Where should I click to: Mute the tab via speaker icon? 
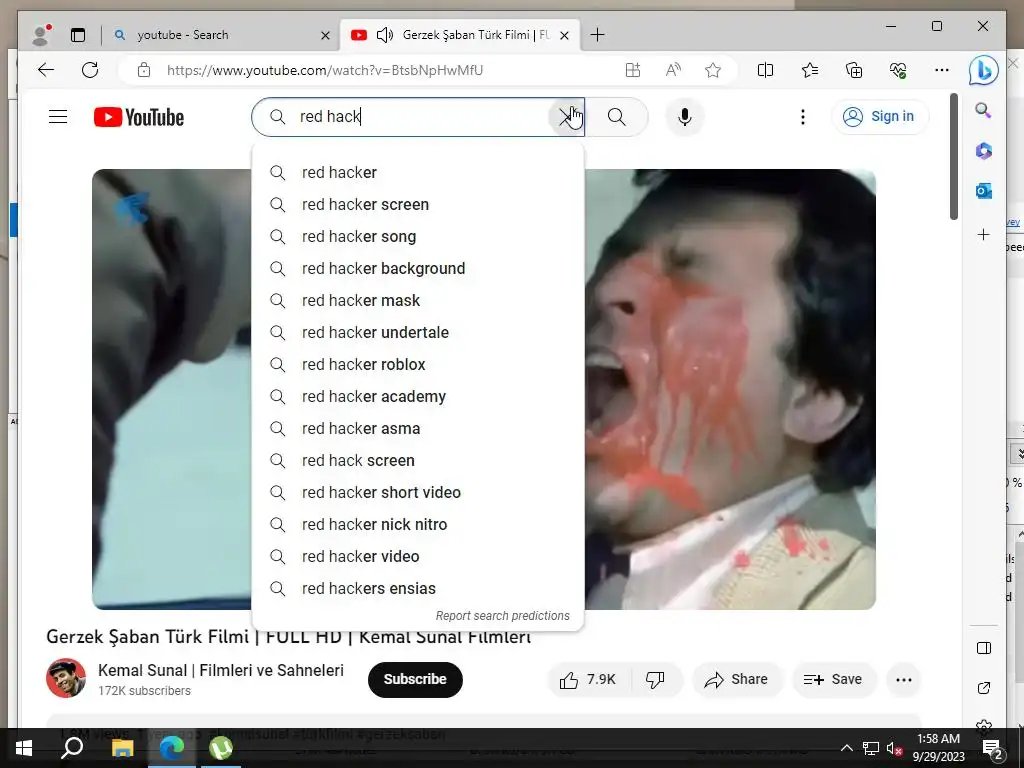[x=385, y=35]
